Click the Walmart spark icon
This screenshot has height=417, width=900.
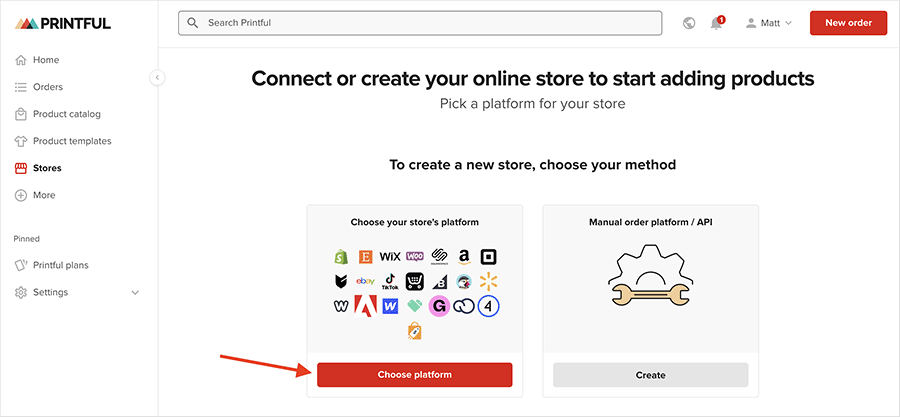(x=488, y=281)
